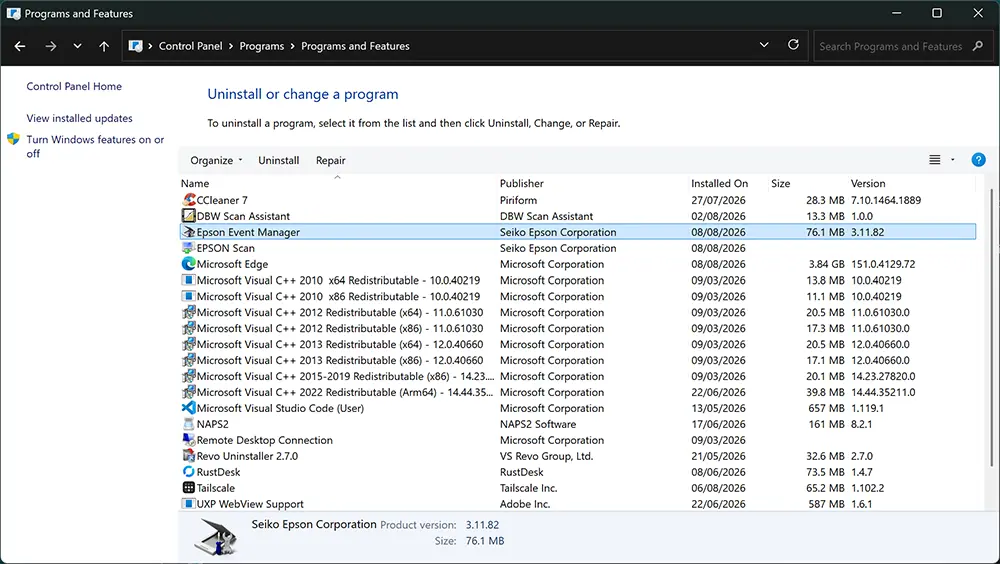Viewport: 1000px width, 564px height.
Task: Go up one level with up arrow
Action: pyautogui.click(x=104, y=46)
